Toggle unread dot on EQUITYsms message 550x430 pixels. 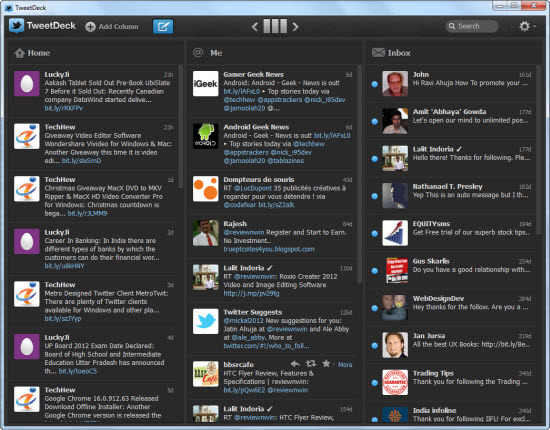[x=375, y=234]
